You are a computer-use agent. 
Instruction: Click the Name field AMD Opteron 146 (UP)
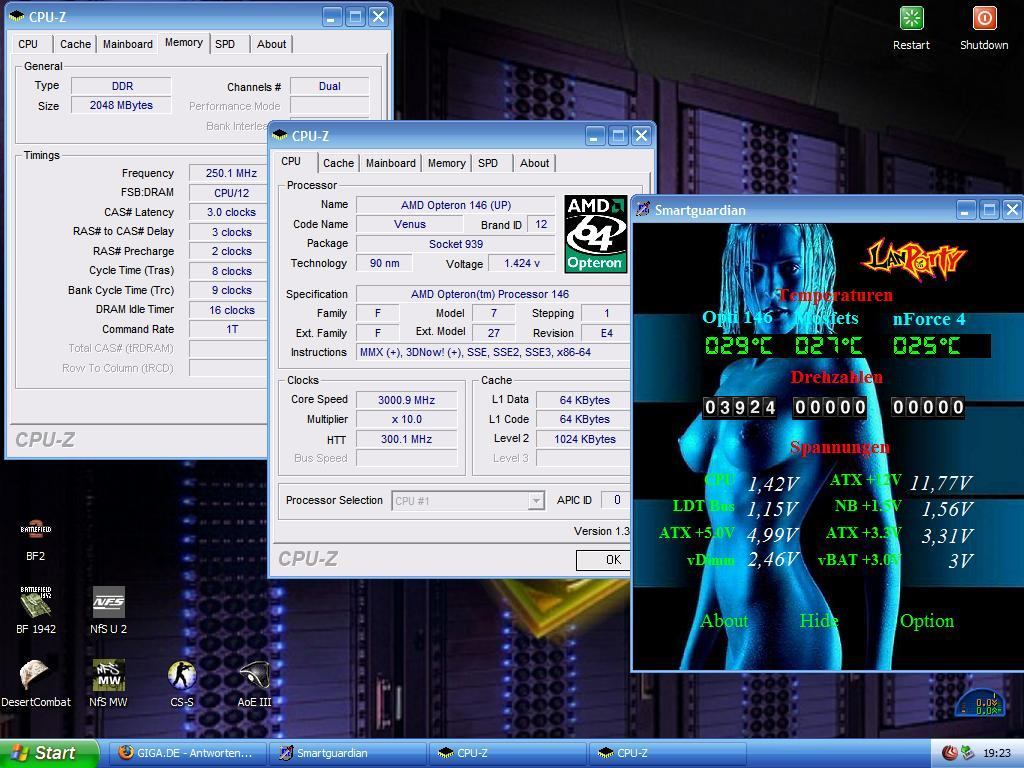[x=456, y=205]
